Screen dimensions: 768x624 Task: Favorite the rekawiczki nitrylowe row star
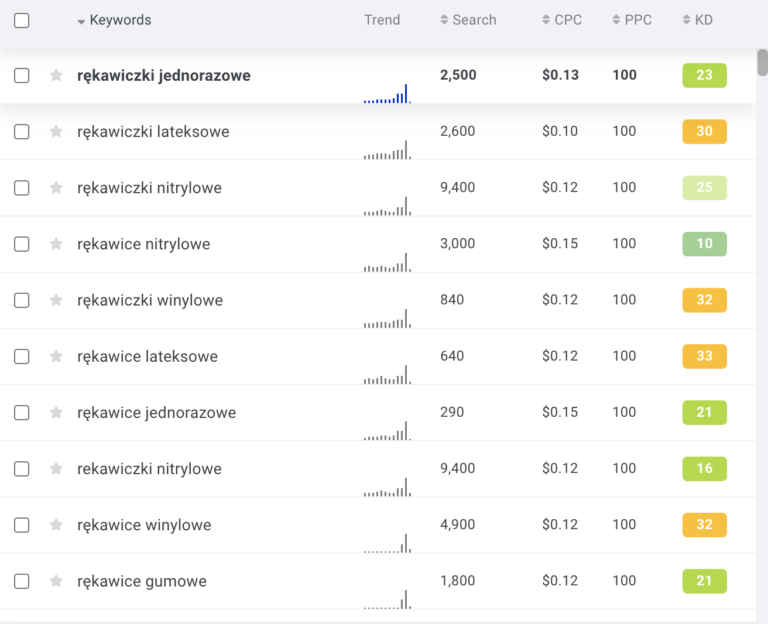[56, 469]
